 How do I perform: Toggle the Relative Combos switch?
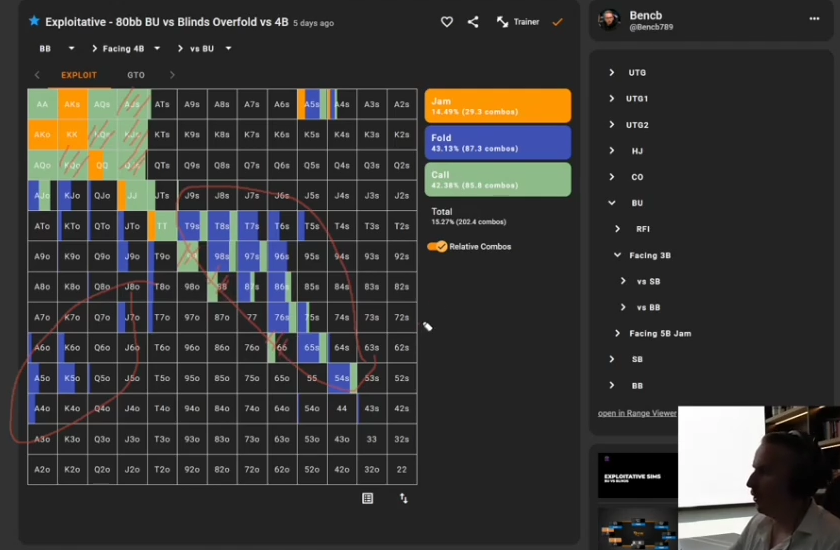coord(437,246)
